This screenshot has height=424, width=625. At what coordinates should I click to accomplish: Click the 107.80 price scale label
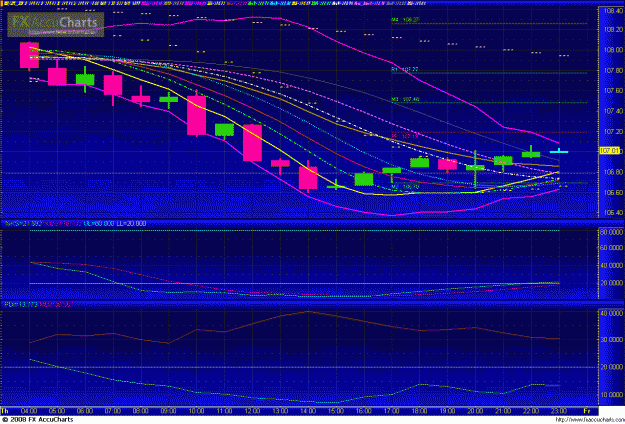[613, 71]
